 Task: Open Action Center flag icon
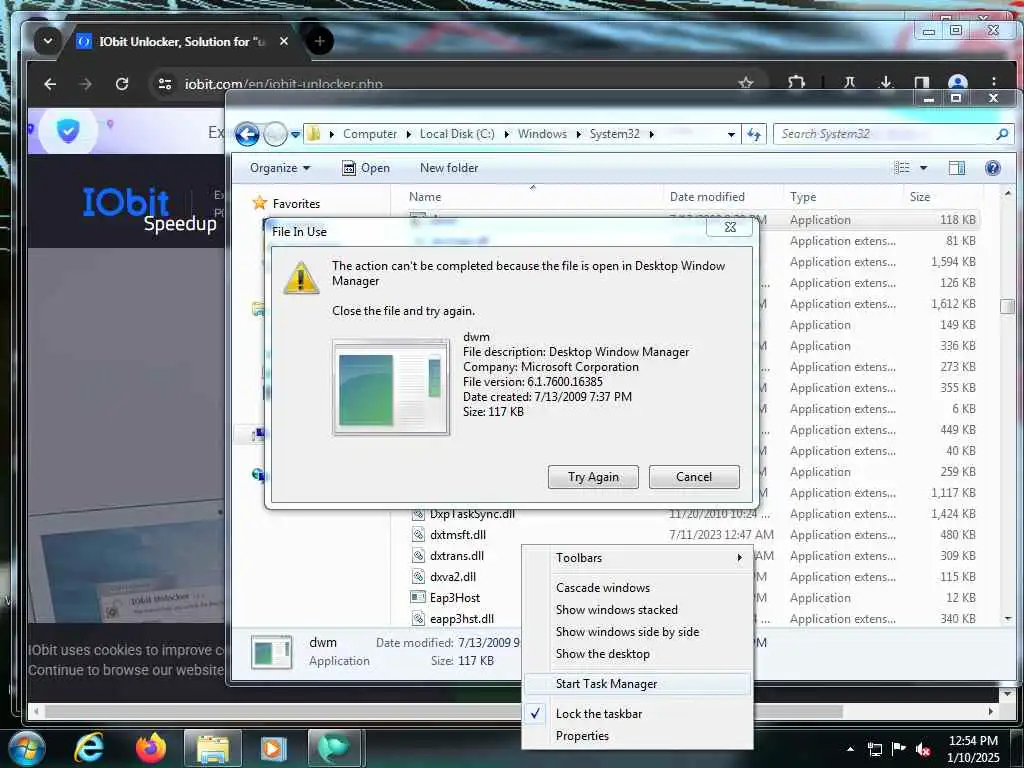(x=899, y=749)
